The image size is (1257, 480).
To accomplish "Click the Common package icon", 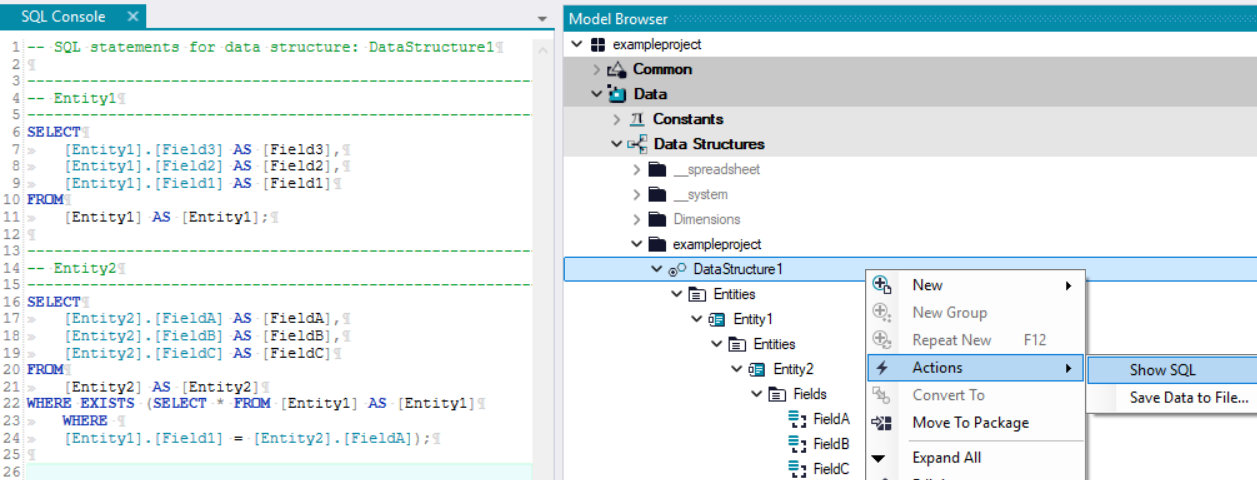I will [618, 69].
